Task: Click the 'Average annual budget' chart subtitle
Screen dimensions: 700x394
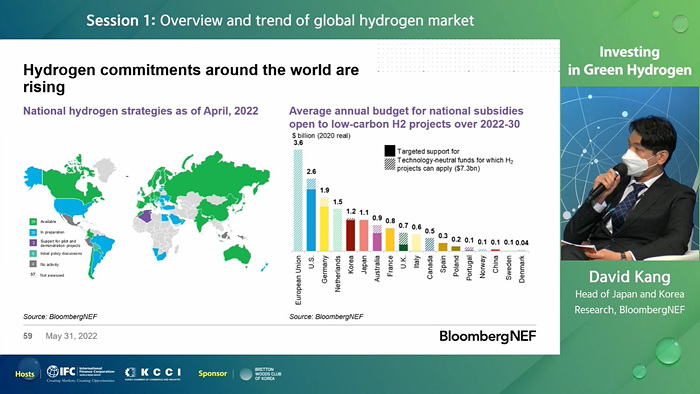Action: pyautogui.click(x=406, y=117)
